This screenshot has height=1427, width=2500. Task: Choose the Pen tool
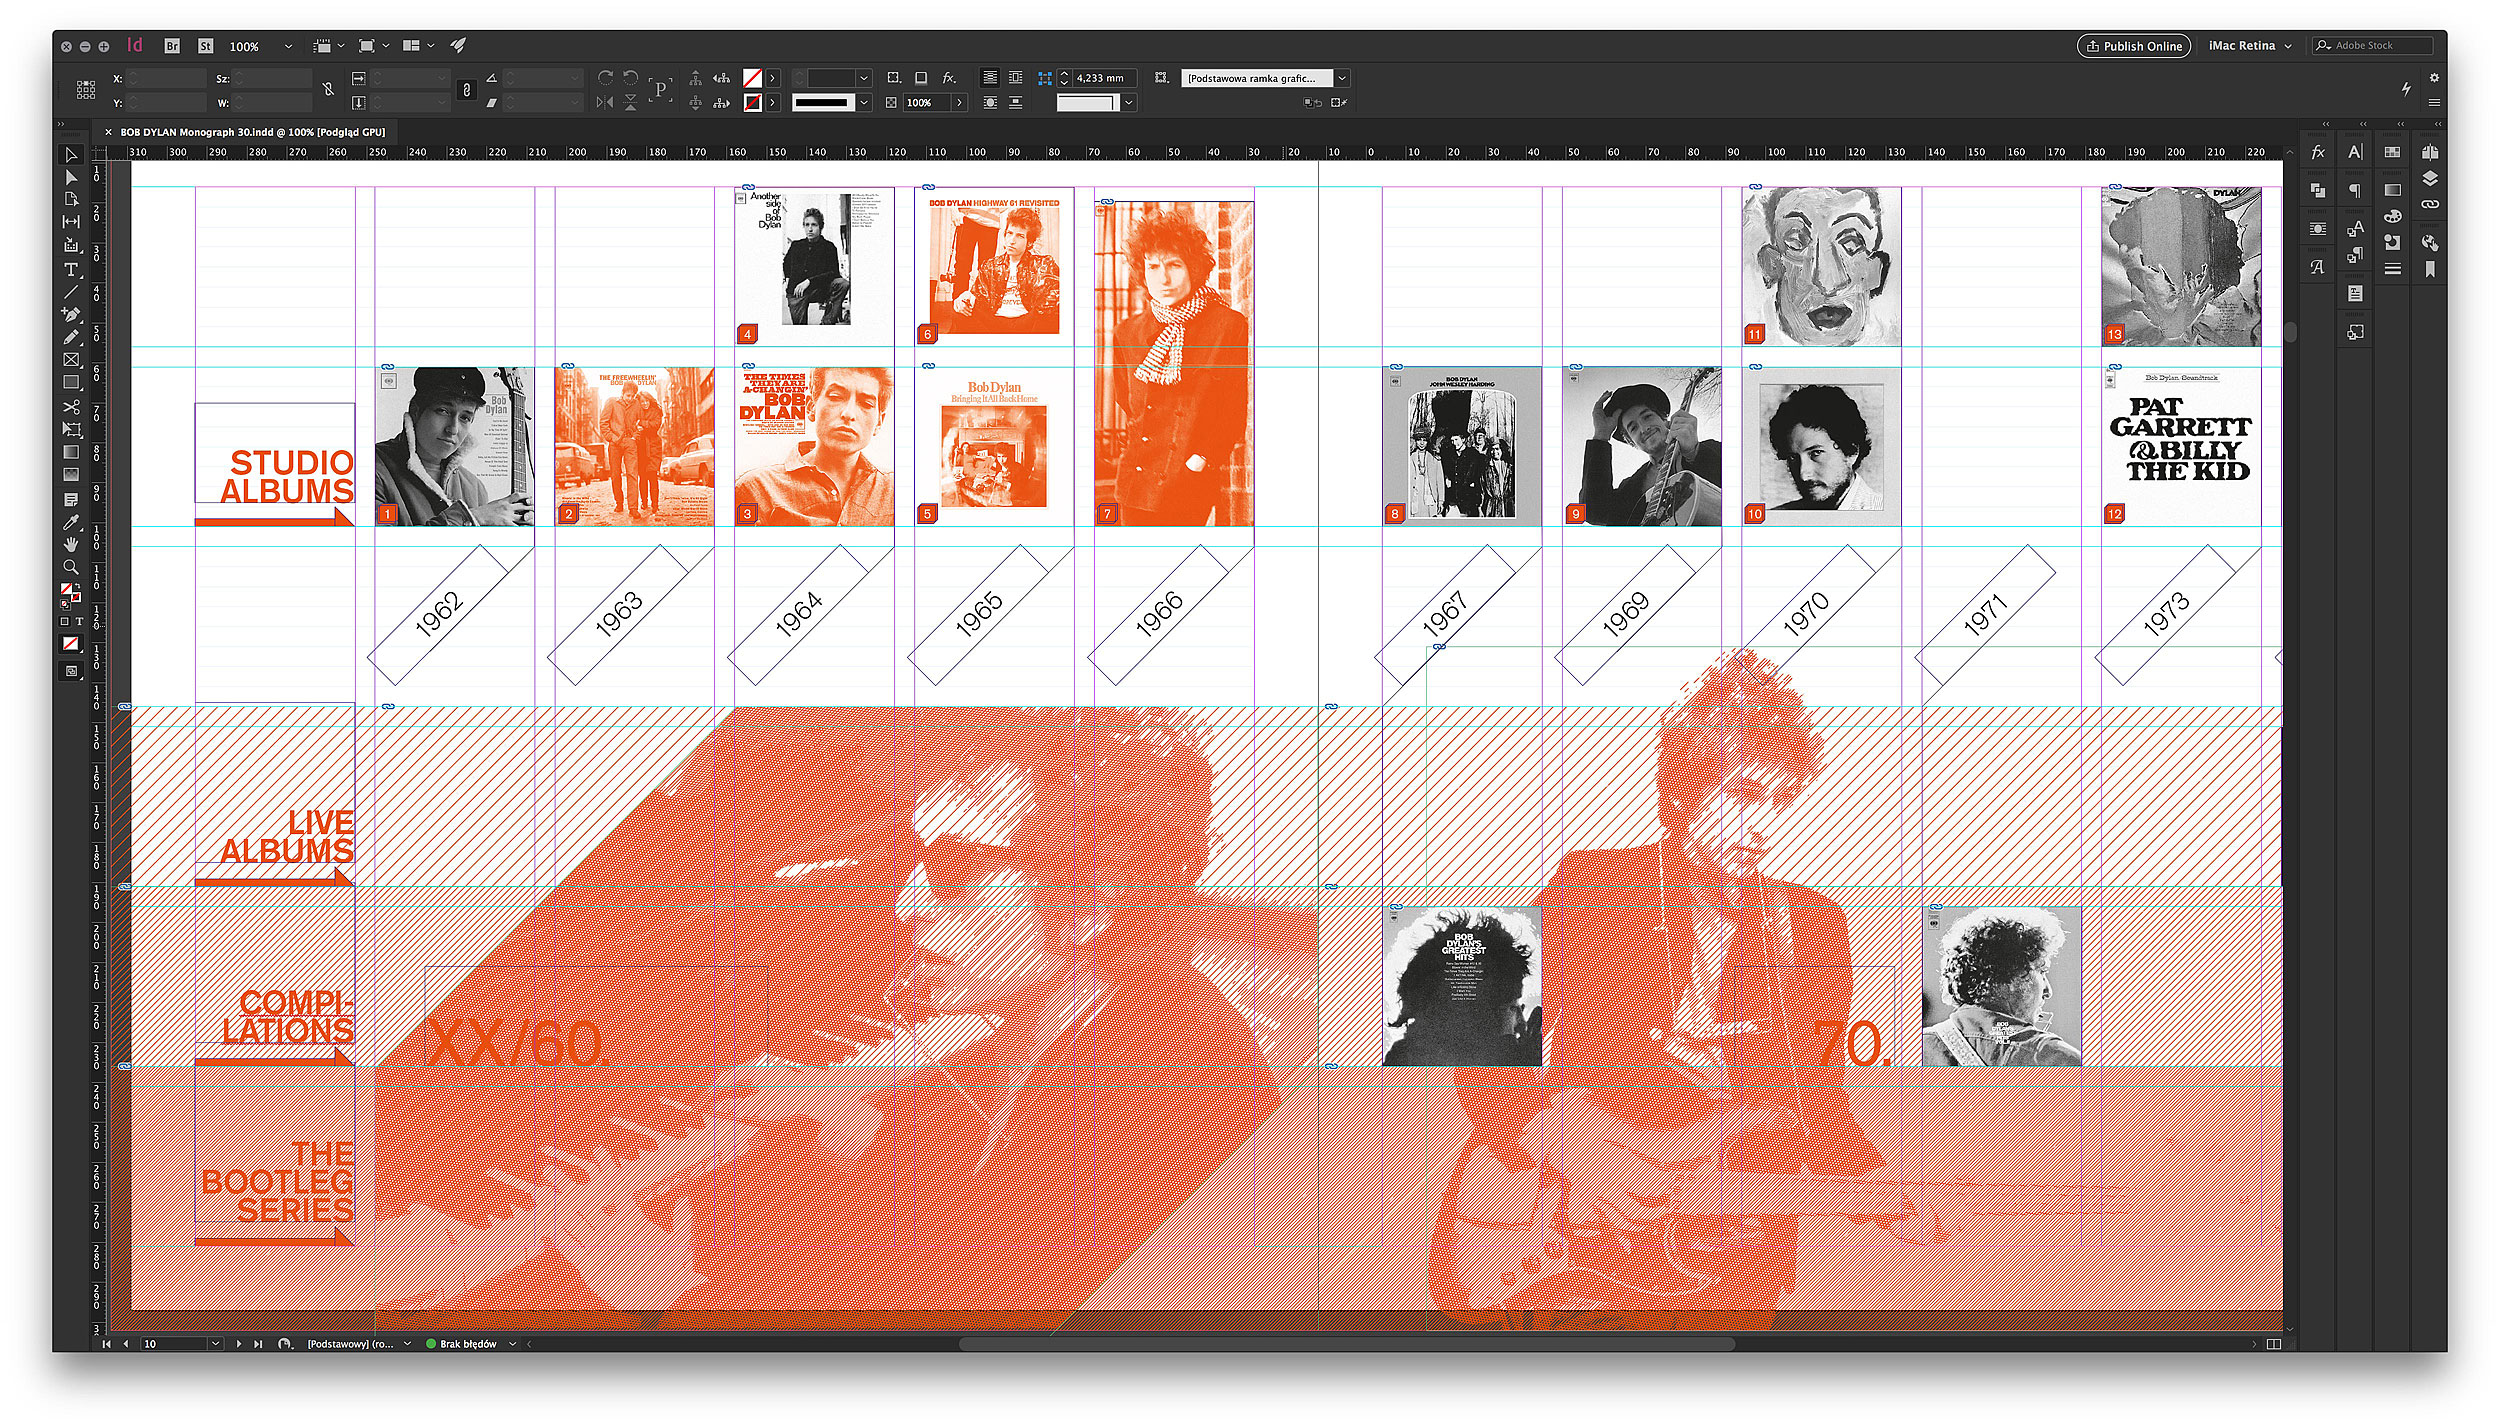click(x=71, y=315)
